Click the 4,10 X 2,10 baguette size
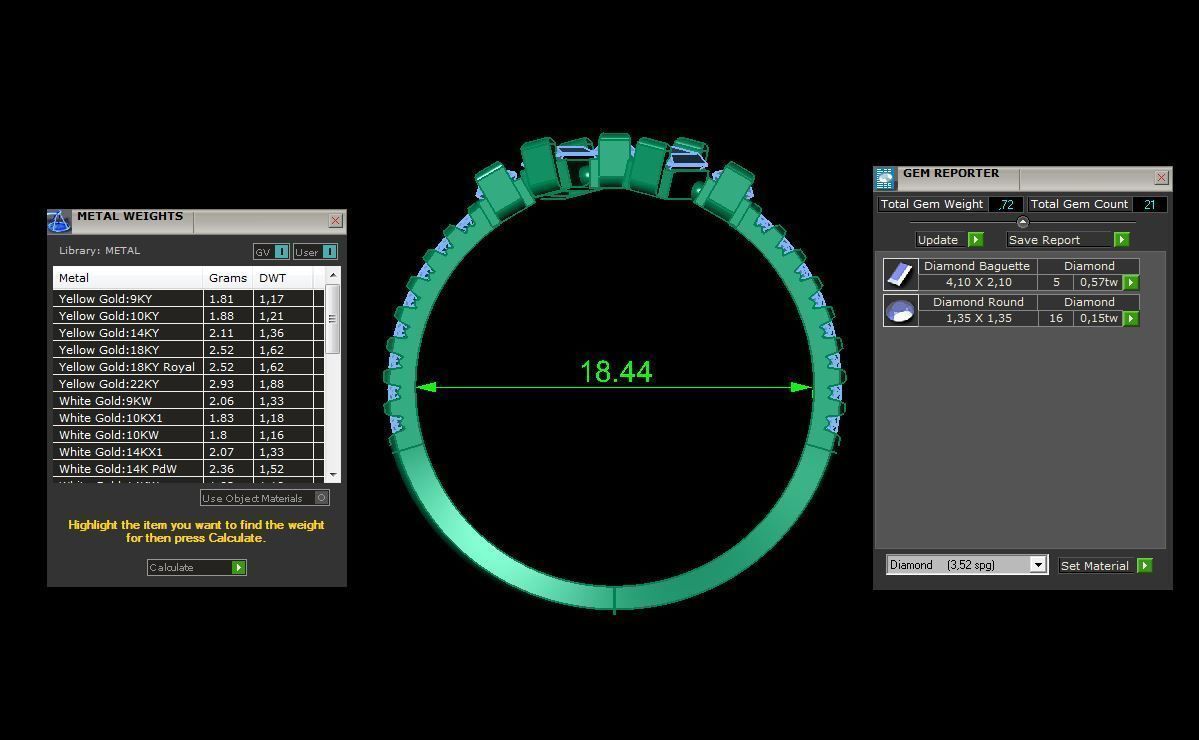The image size is (1199, 740). tap(978, 282)
